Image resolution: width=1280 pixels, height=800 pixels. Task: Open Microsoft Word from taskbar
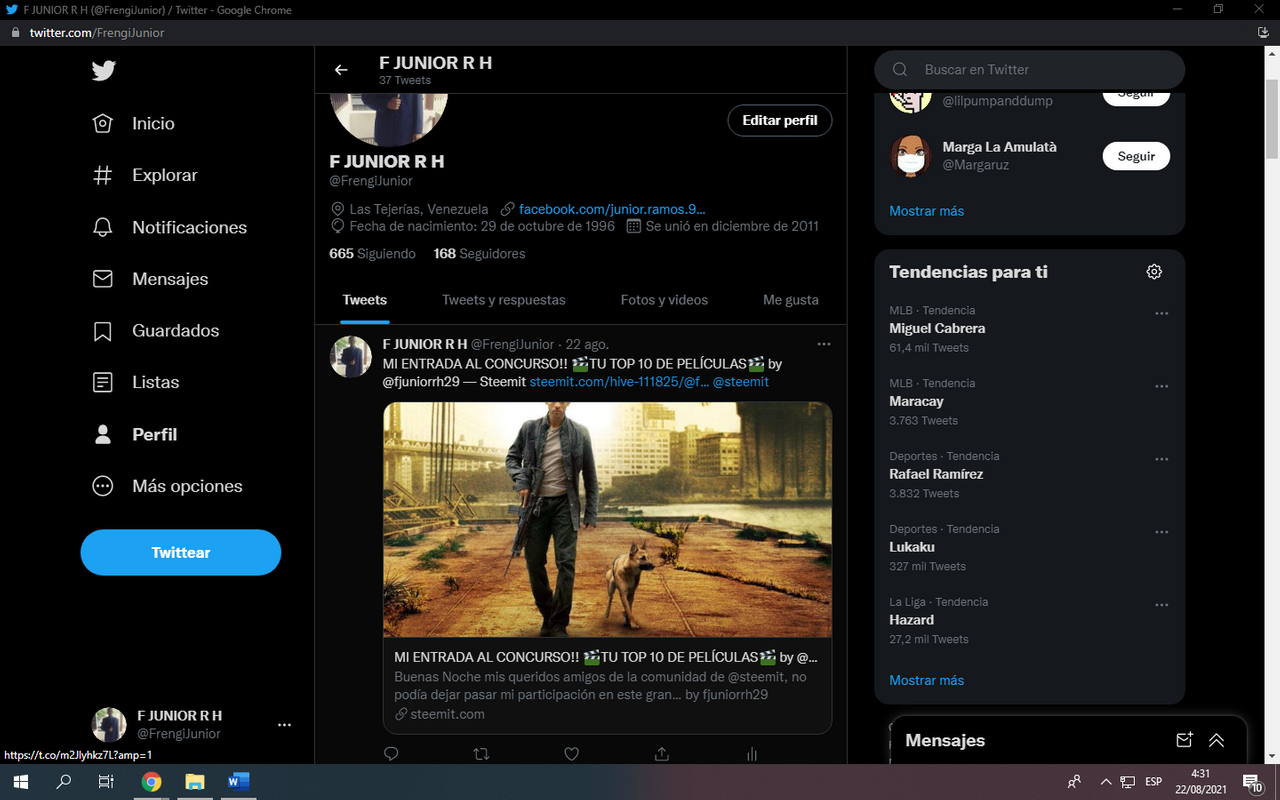pyautogui.click(x=238, y=782)
